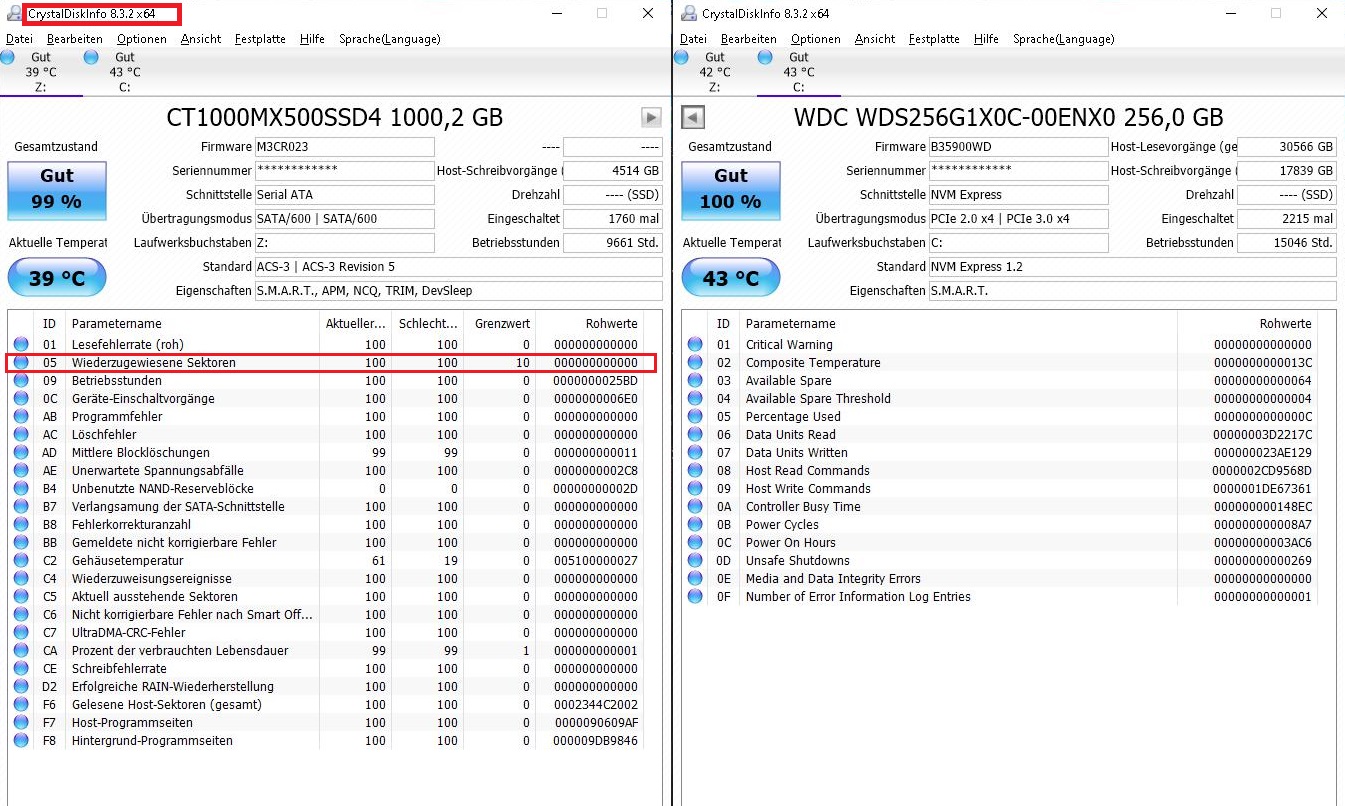Click Eigenschaften field with S.M.A.R.T., APM, NCQ

click(x=459, y=291)
